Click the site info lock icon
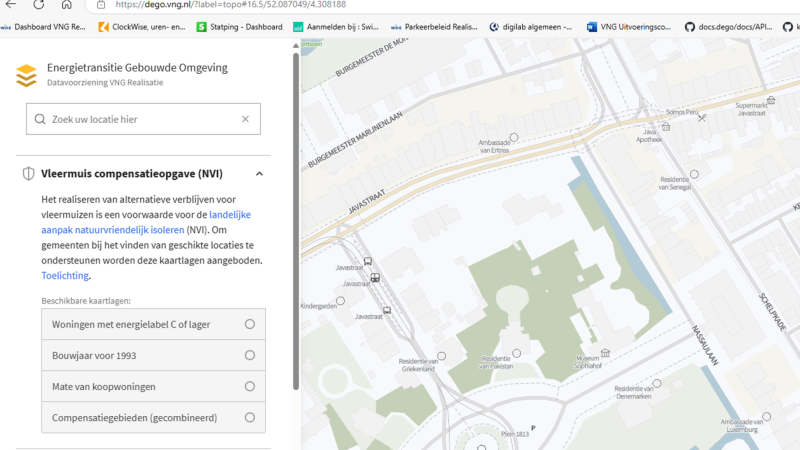The width and height of the screenshot is (800, 450). (x=101, y=5)
